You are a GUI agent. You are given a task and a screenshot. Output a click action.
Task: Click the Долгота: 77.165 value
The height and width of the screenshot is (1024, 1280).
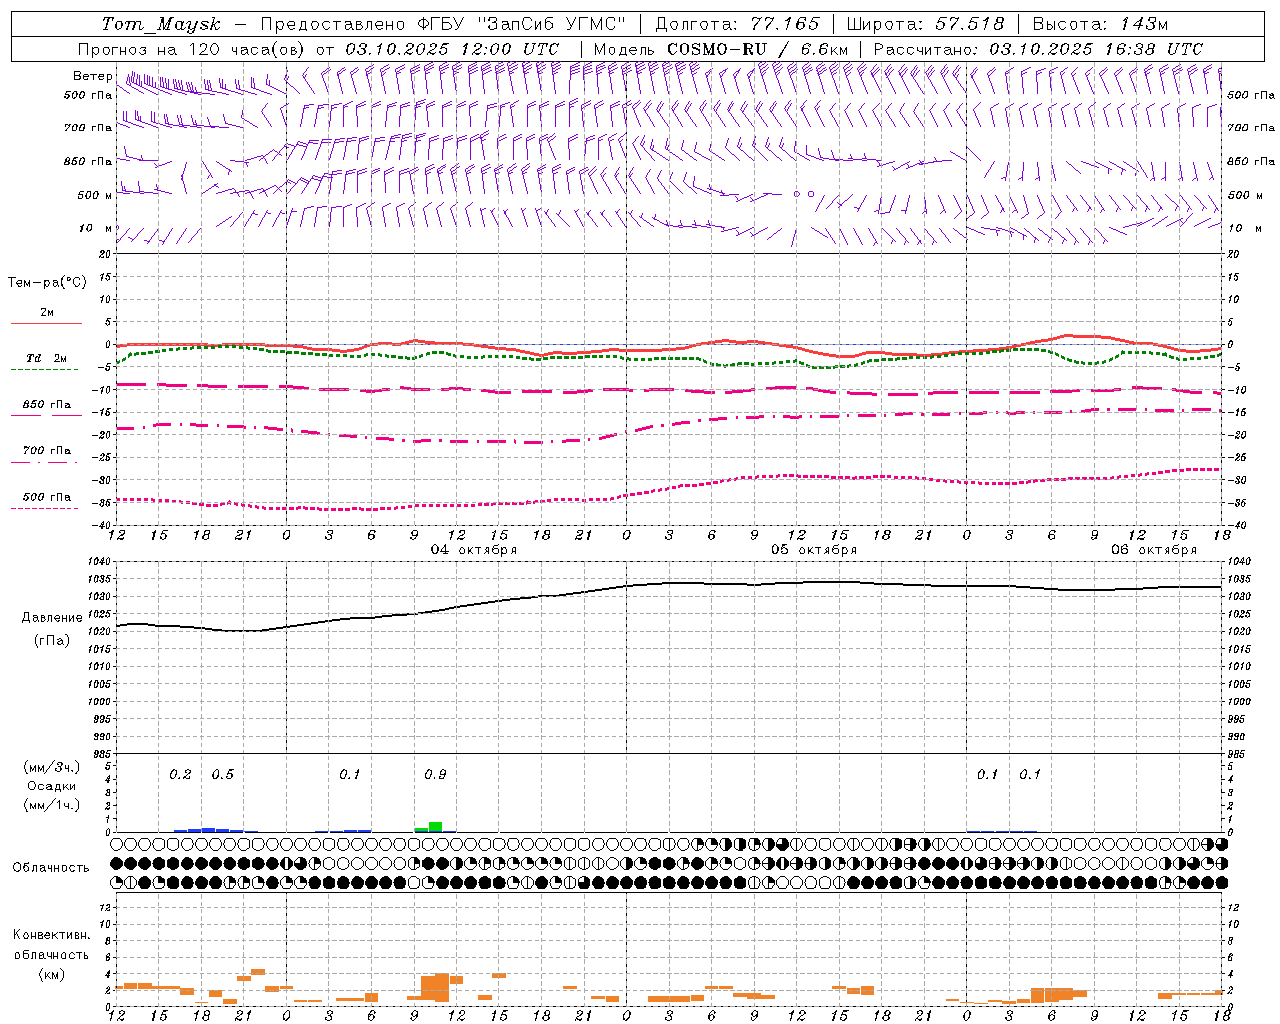pyautogui.click(x=737, y=24)
